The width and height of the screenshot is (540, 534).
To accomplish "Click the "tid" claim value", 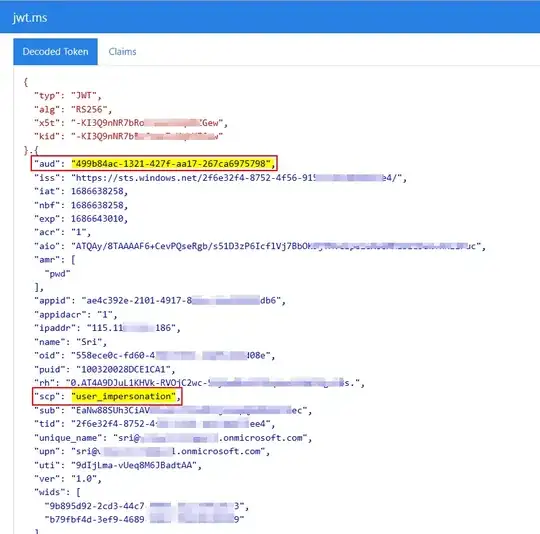I will click(171, 424).
